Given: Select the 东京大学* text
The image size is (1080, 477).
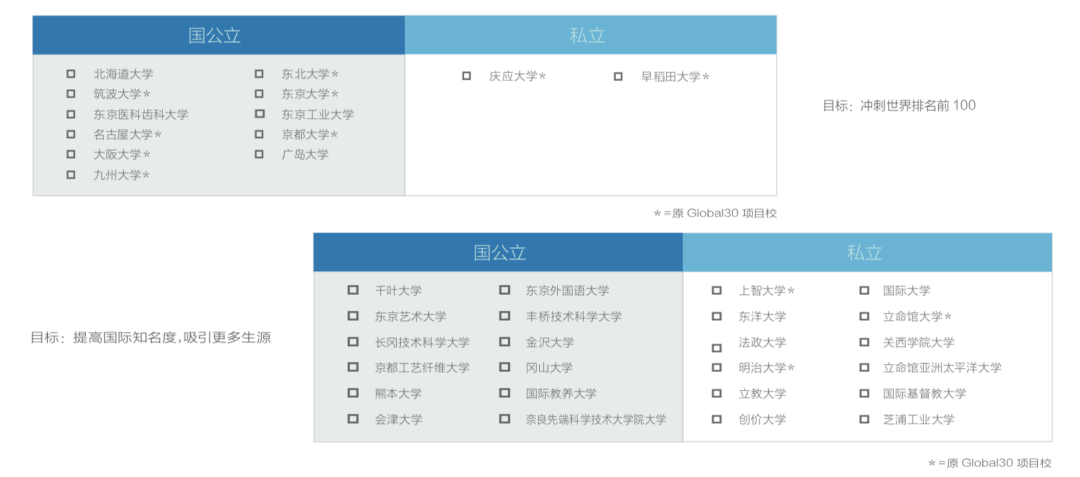Looking at the screenshot, I should coord(310,94).
